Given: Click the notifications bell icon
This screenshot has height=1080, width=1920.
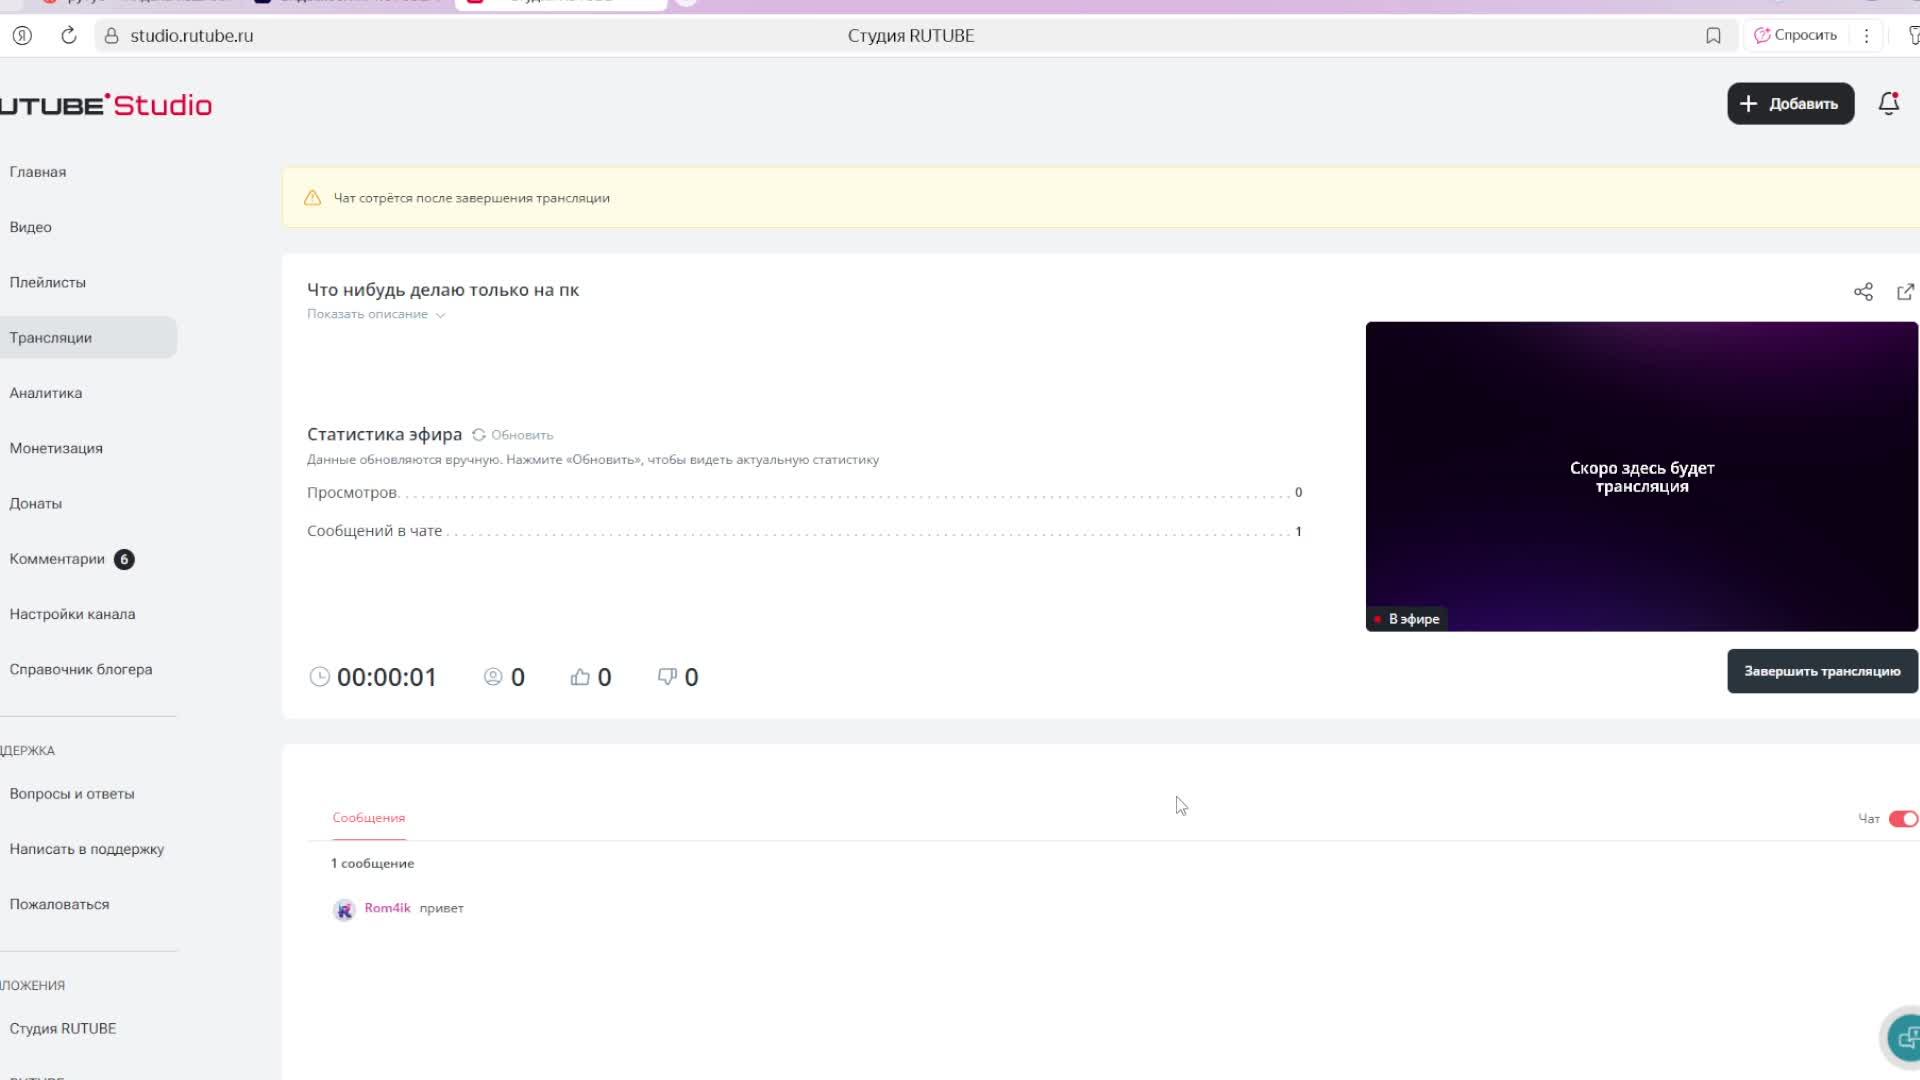Looking at the screenshot, I should [1888, 104].
